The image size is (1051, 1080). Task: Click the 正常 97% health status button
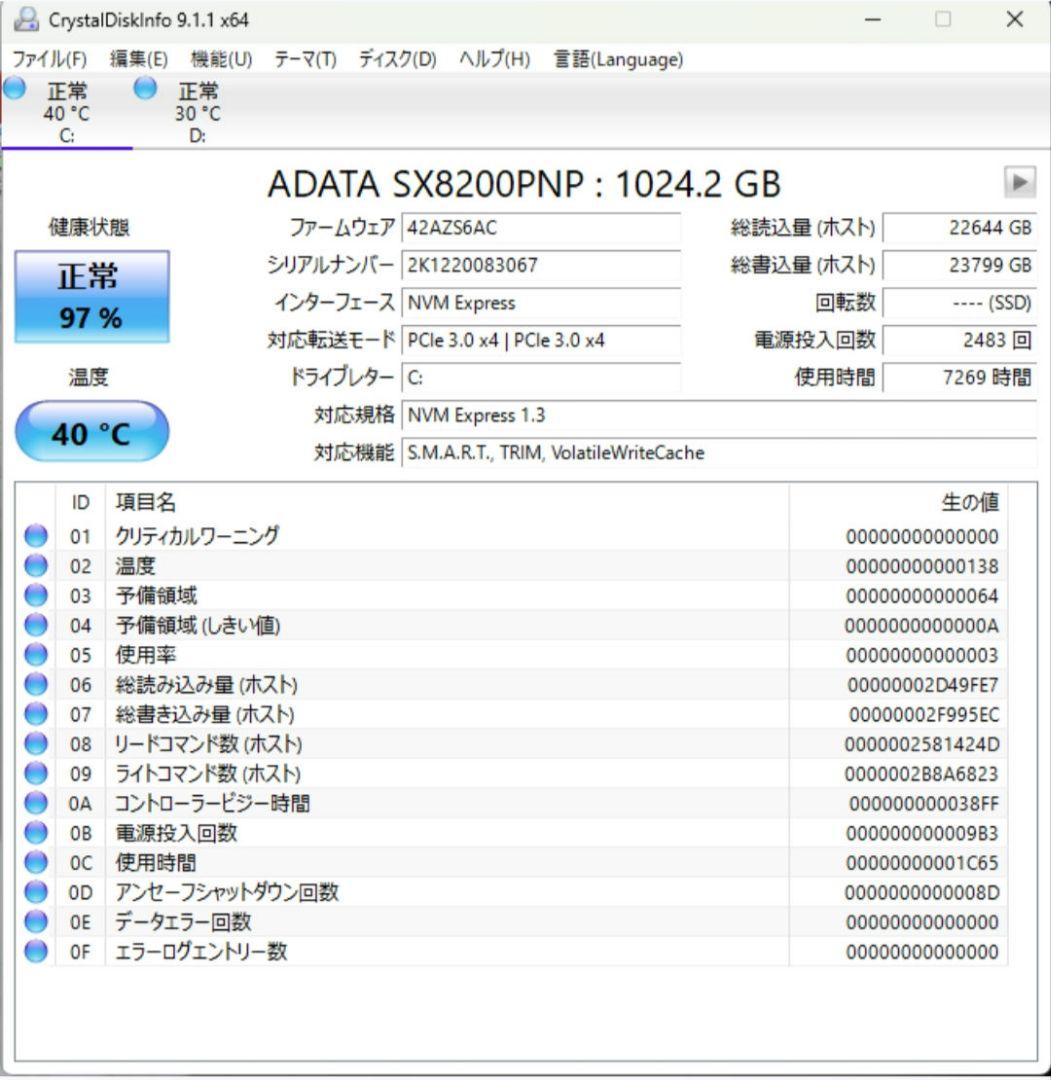pyautogui.click(x=92, y=297)
